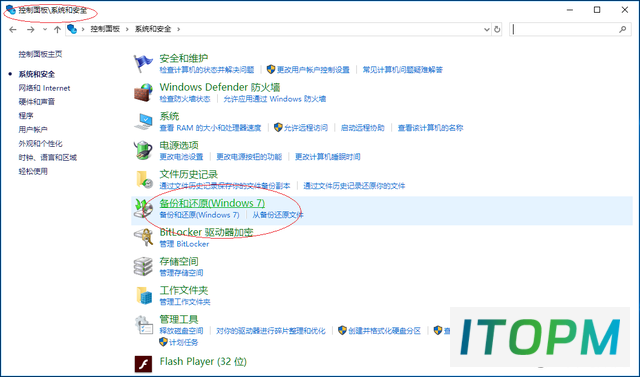The image size is (640, 377).
Task: Open 时钟、语言和区域 category
Action: click(x=48, y=157)
